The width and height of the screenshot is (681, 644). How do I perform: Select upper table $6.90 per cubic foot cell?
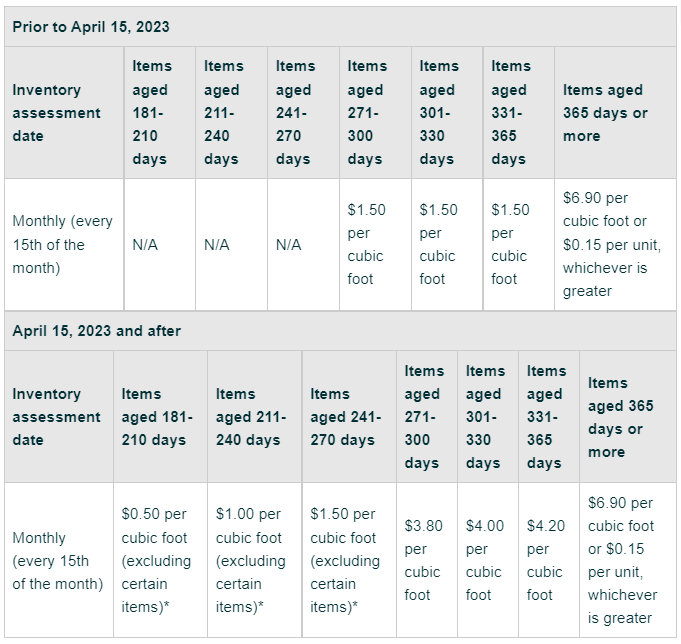pos(615,244)
